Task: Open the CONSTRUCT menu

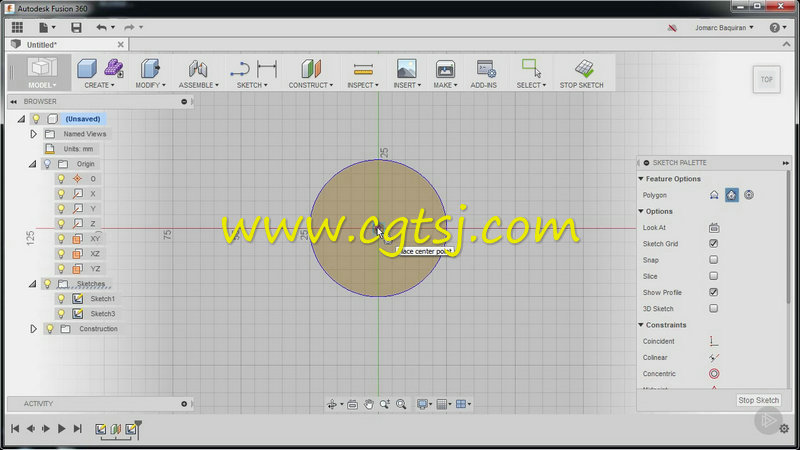Action: coord(311,85)
